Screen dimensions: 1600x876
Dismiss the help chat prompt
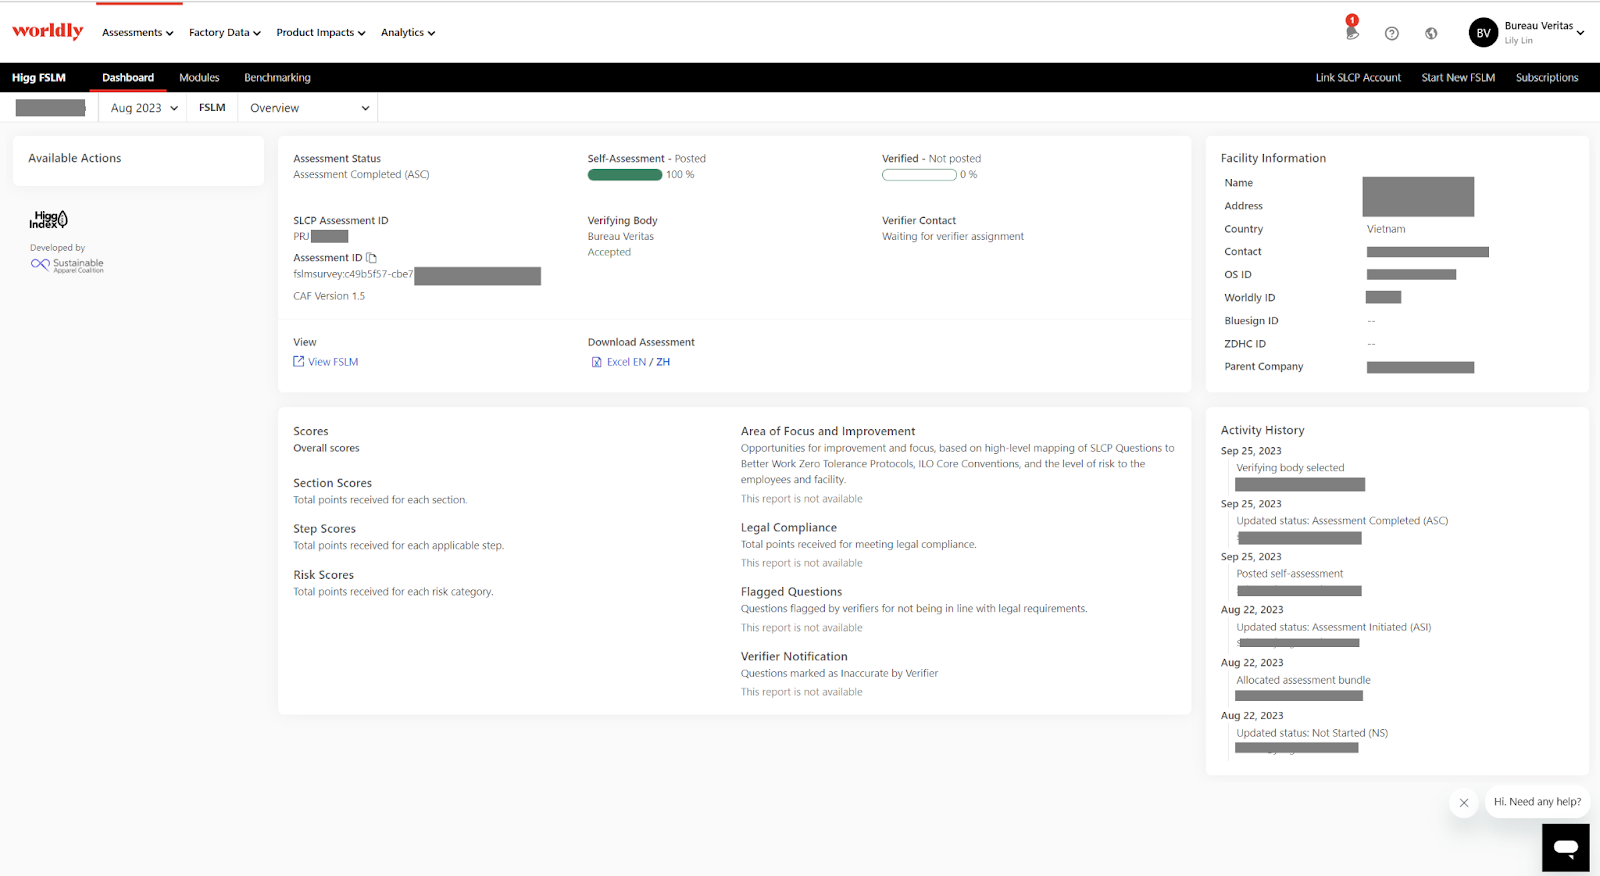1463,802
